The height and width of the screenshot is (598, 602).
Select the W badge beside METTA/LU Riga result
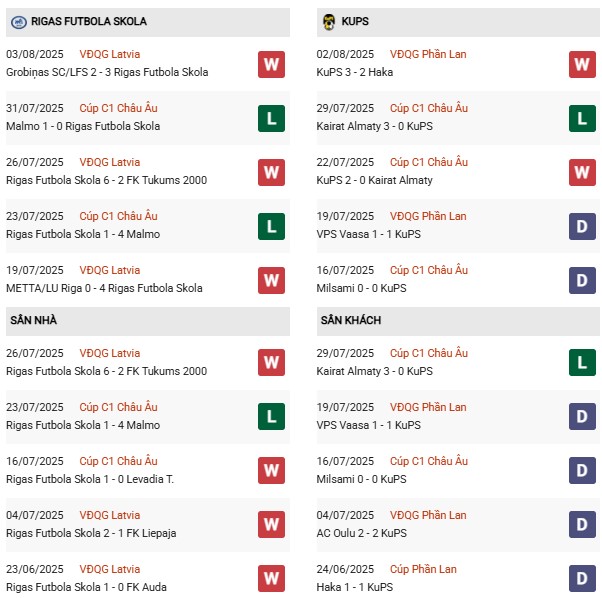click(271, 280)
